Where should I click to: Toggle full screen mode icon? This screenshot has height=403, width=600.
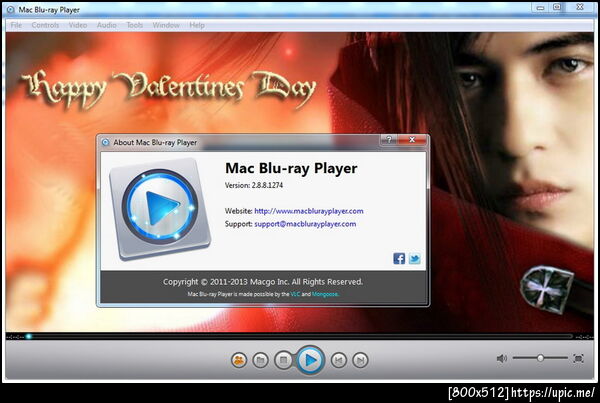tap(579, 358)
